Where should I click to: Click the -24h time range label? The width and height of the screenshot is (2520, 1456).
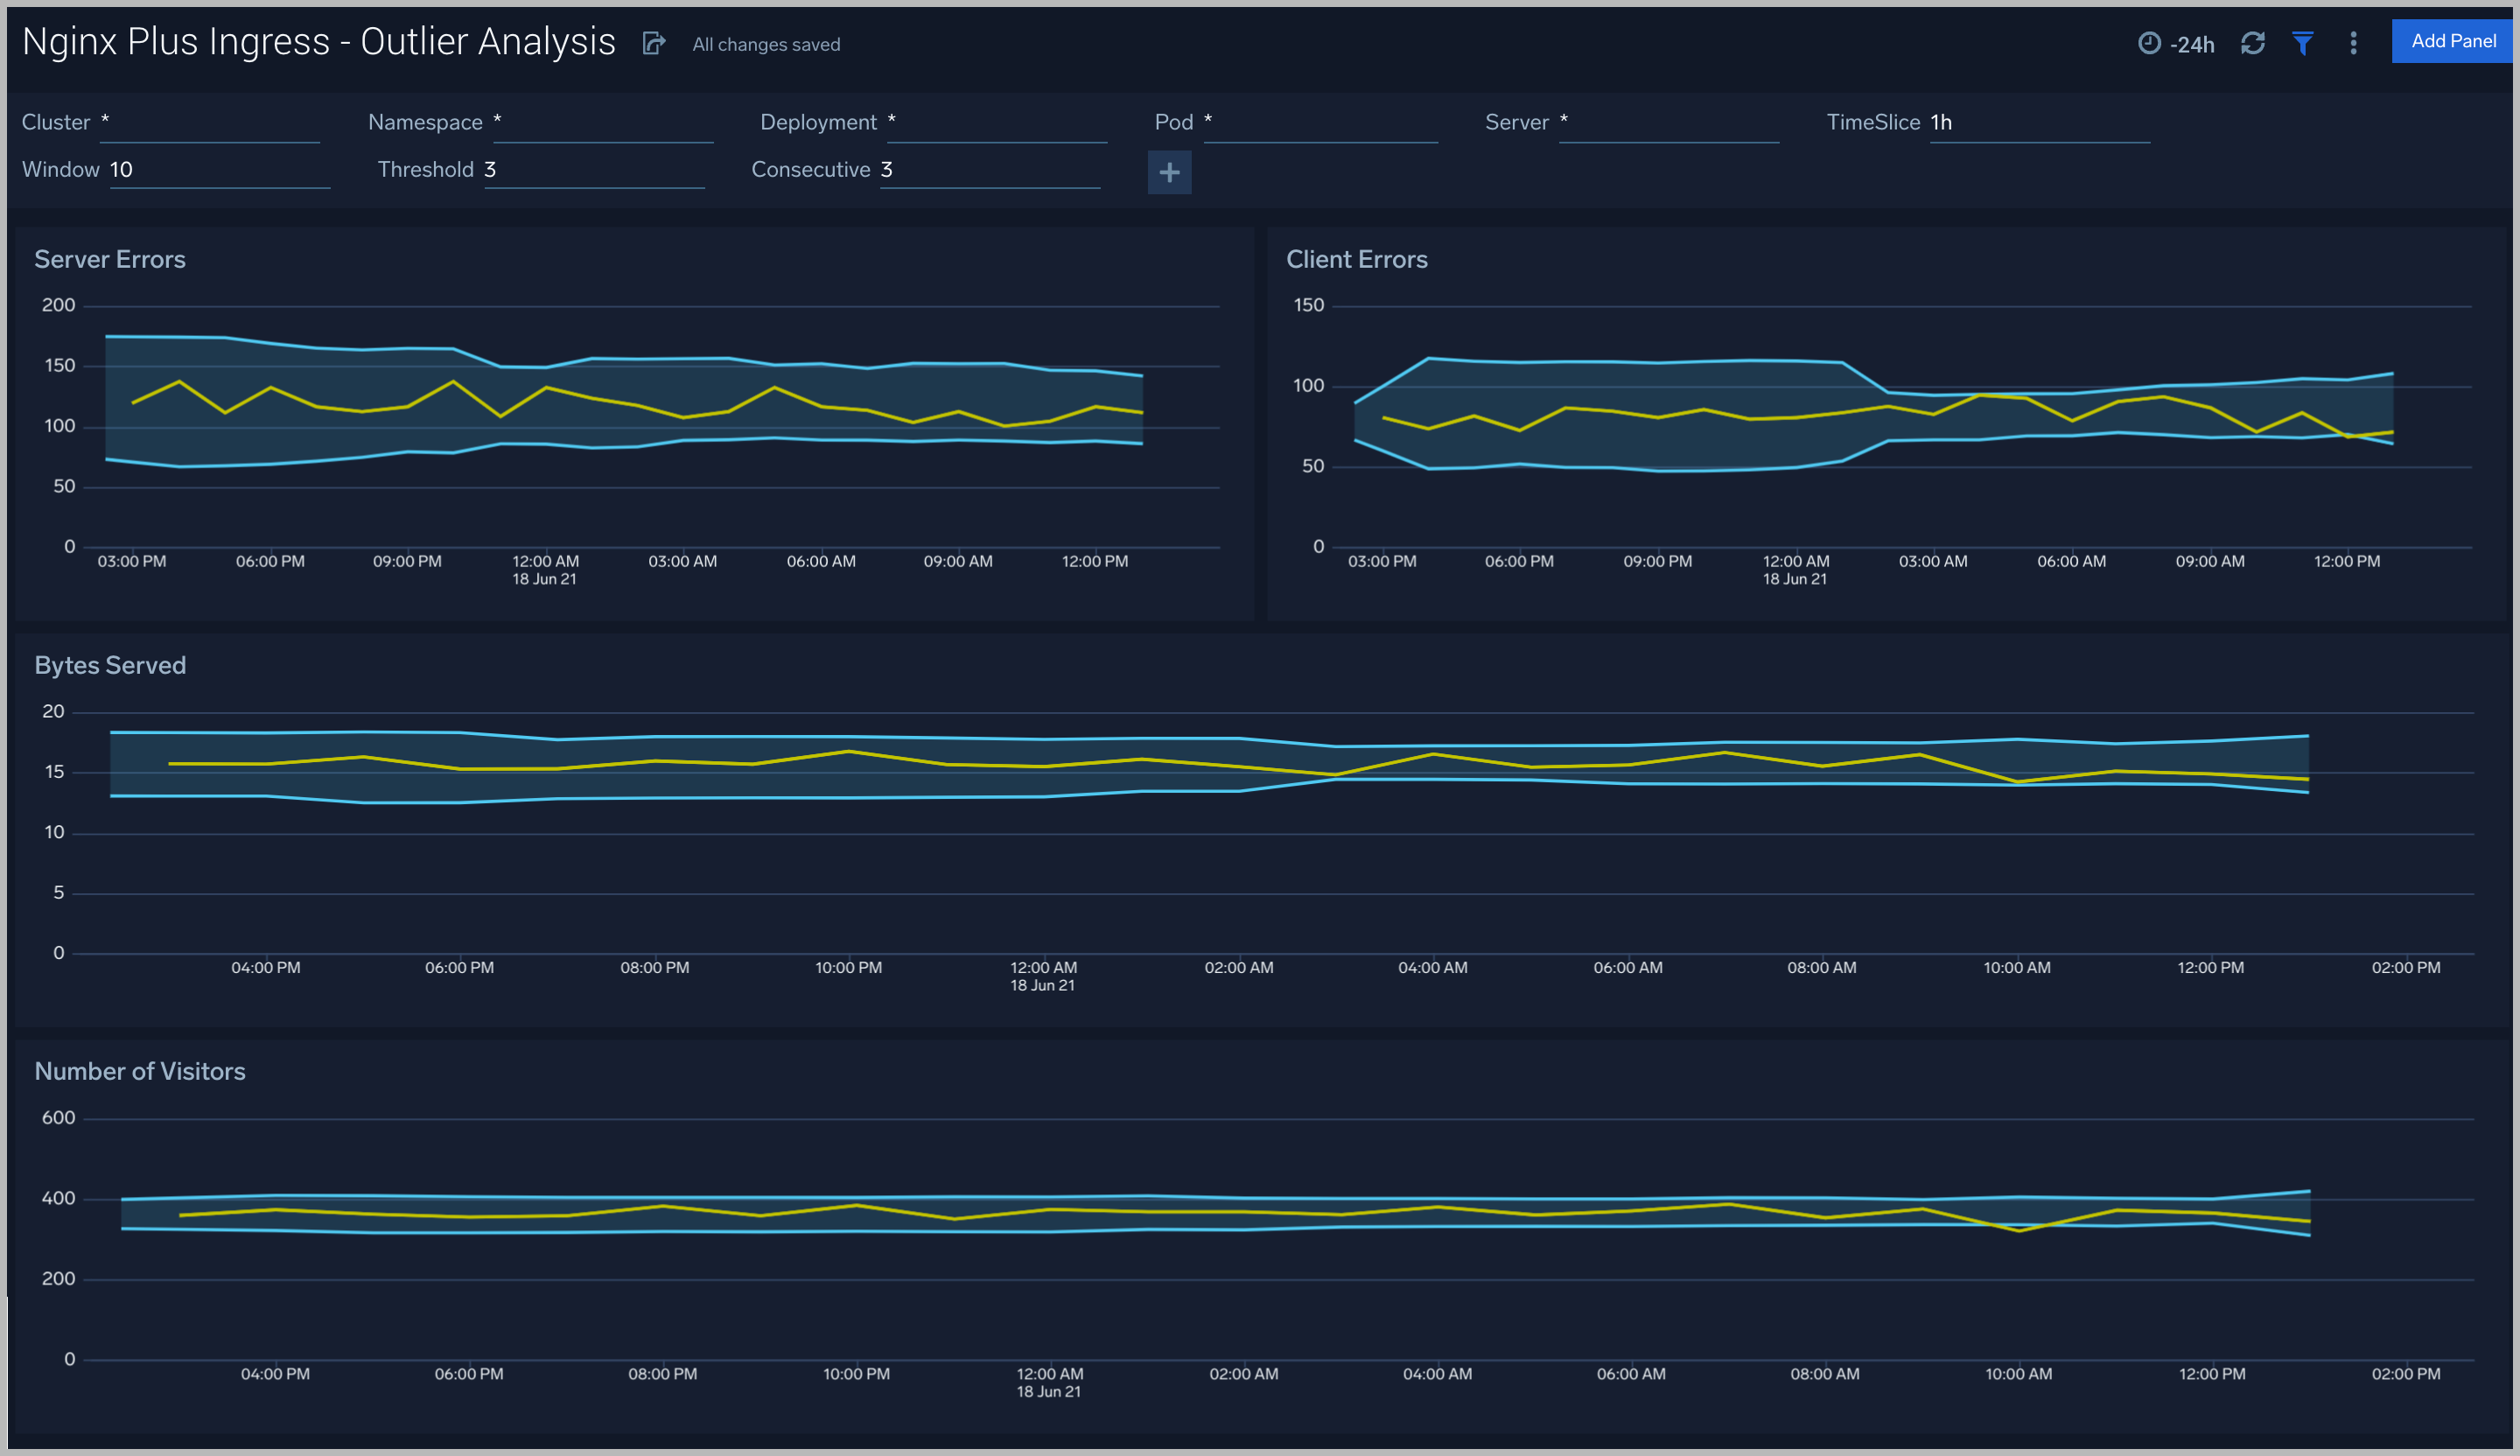2192,44
